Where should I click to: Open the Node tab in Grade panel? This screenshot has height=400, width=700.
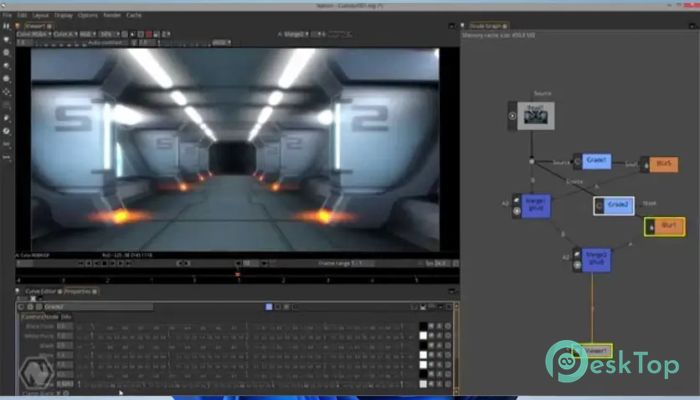tap(51, 317)
